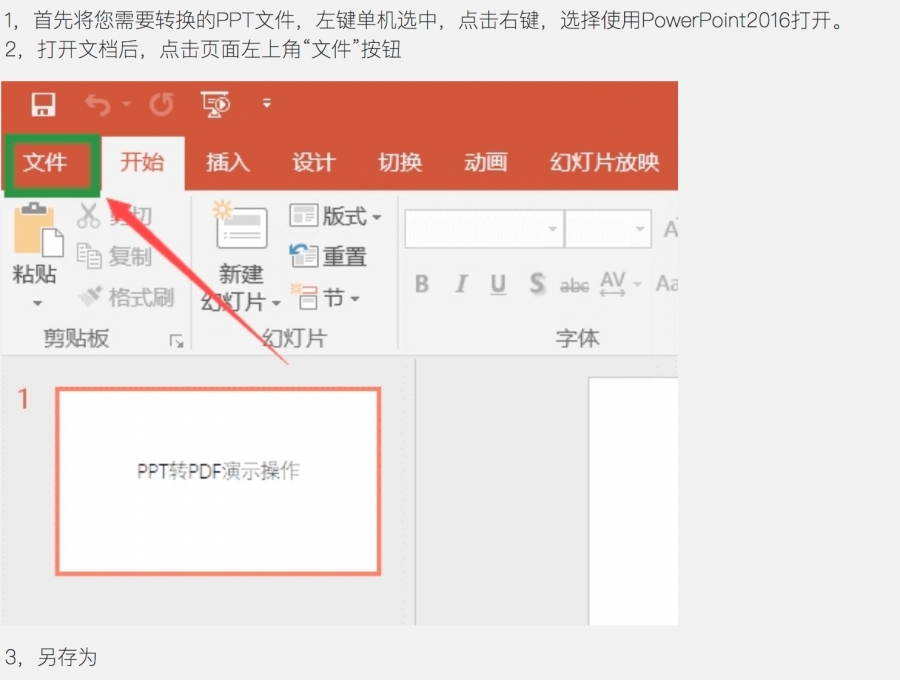Screen dimensions: 900x680
Task: Open the font name combo box
Action: click(x=484, y=229)
